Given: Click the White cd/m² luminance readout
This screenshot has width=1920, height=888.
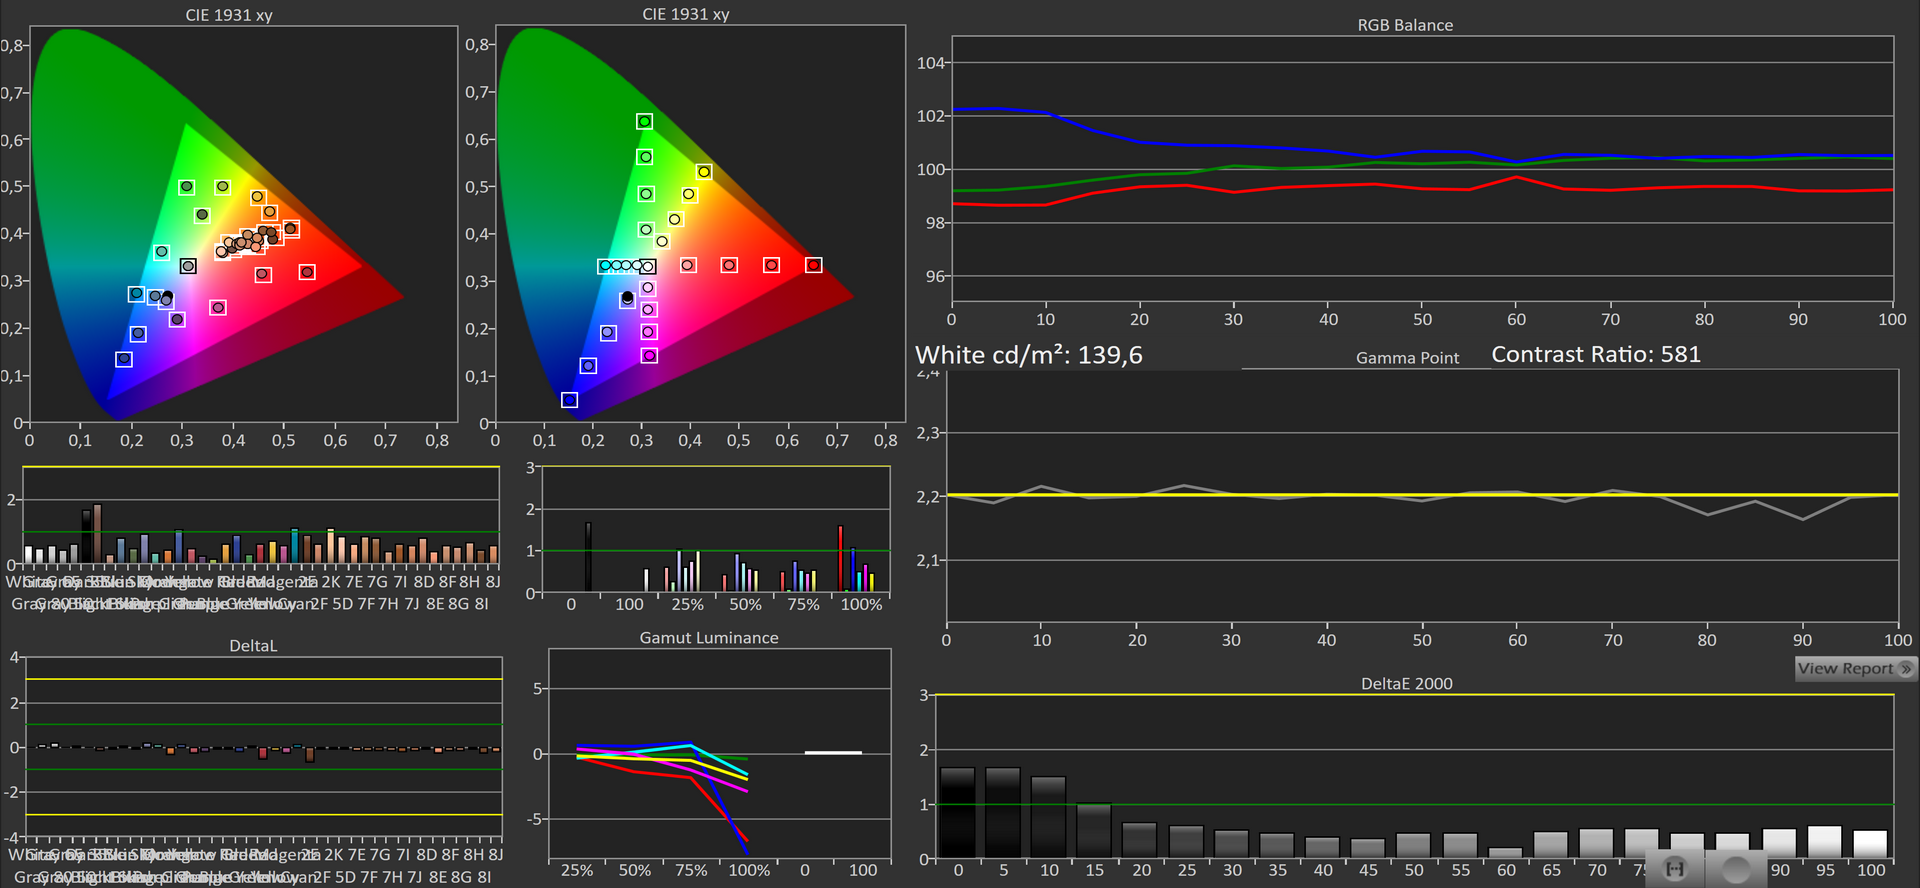Looking at the screenshot, I should pos(1028,355).
